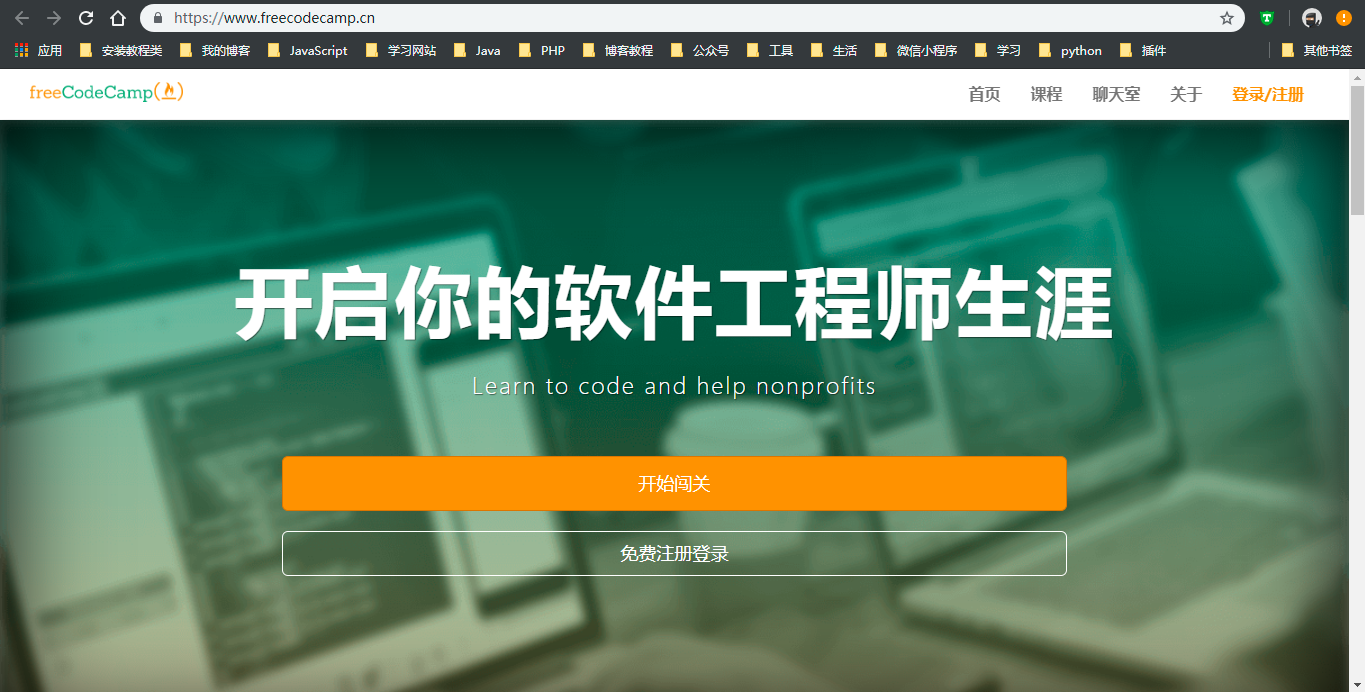This screenshot has height=692, width=1365.
Task: Open the 生活 bookmark folder
Action: point(834,50)
